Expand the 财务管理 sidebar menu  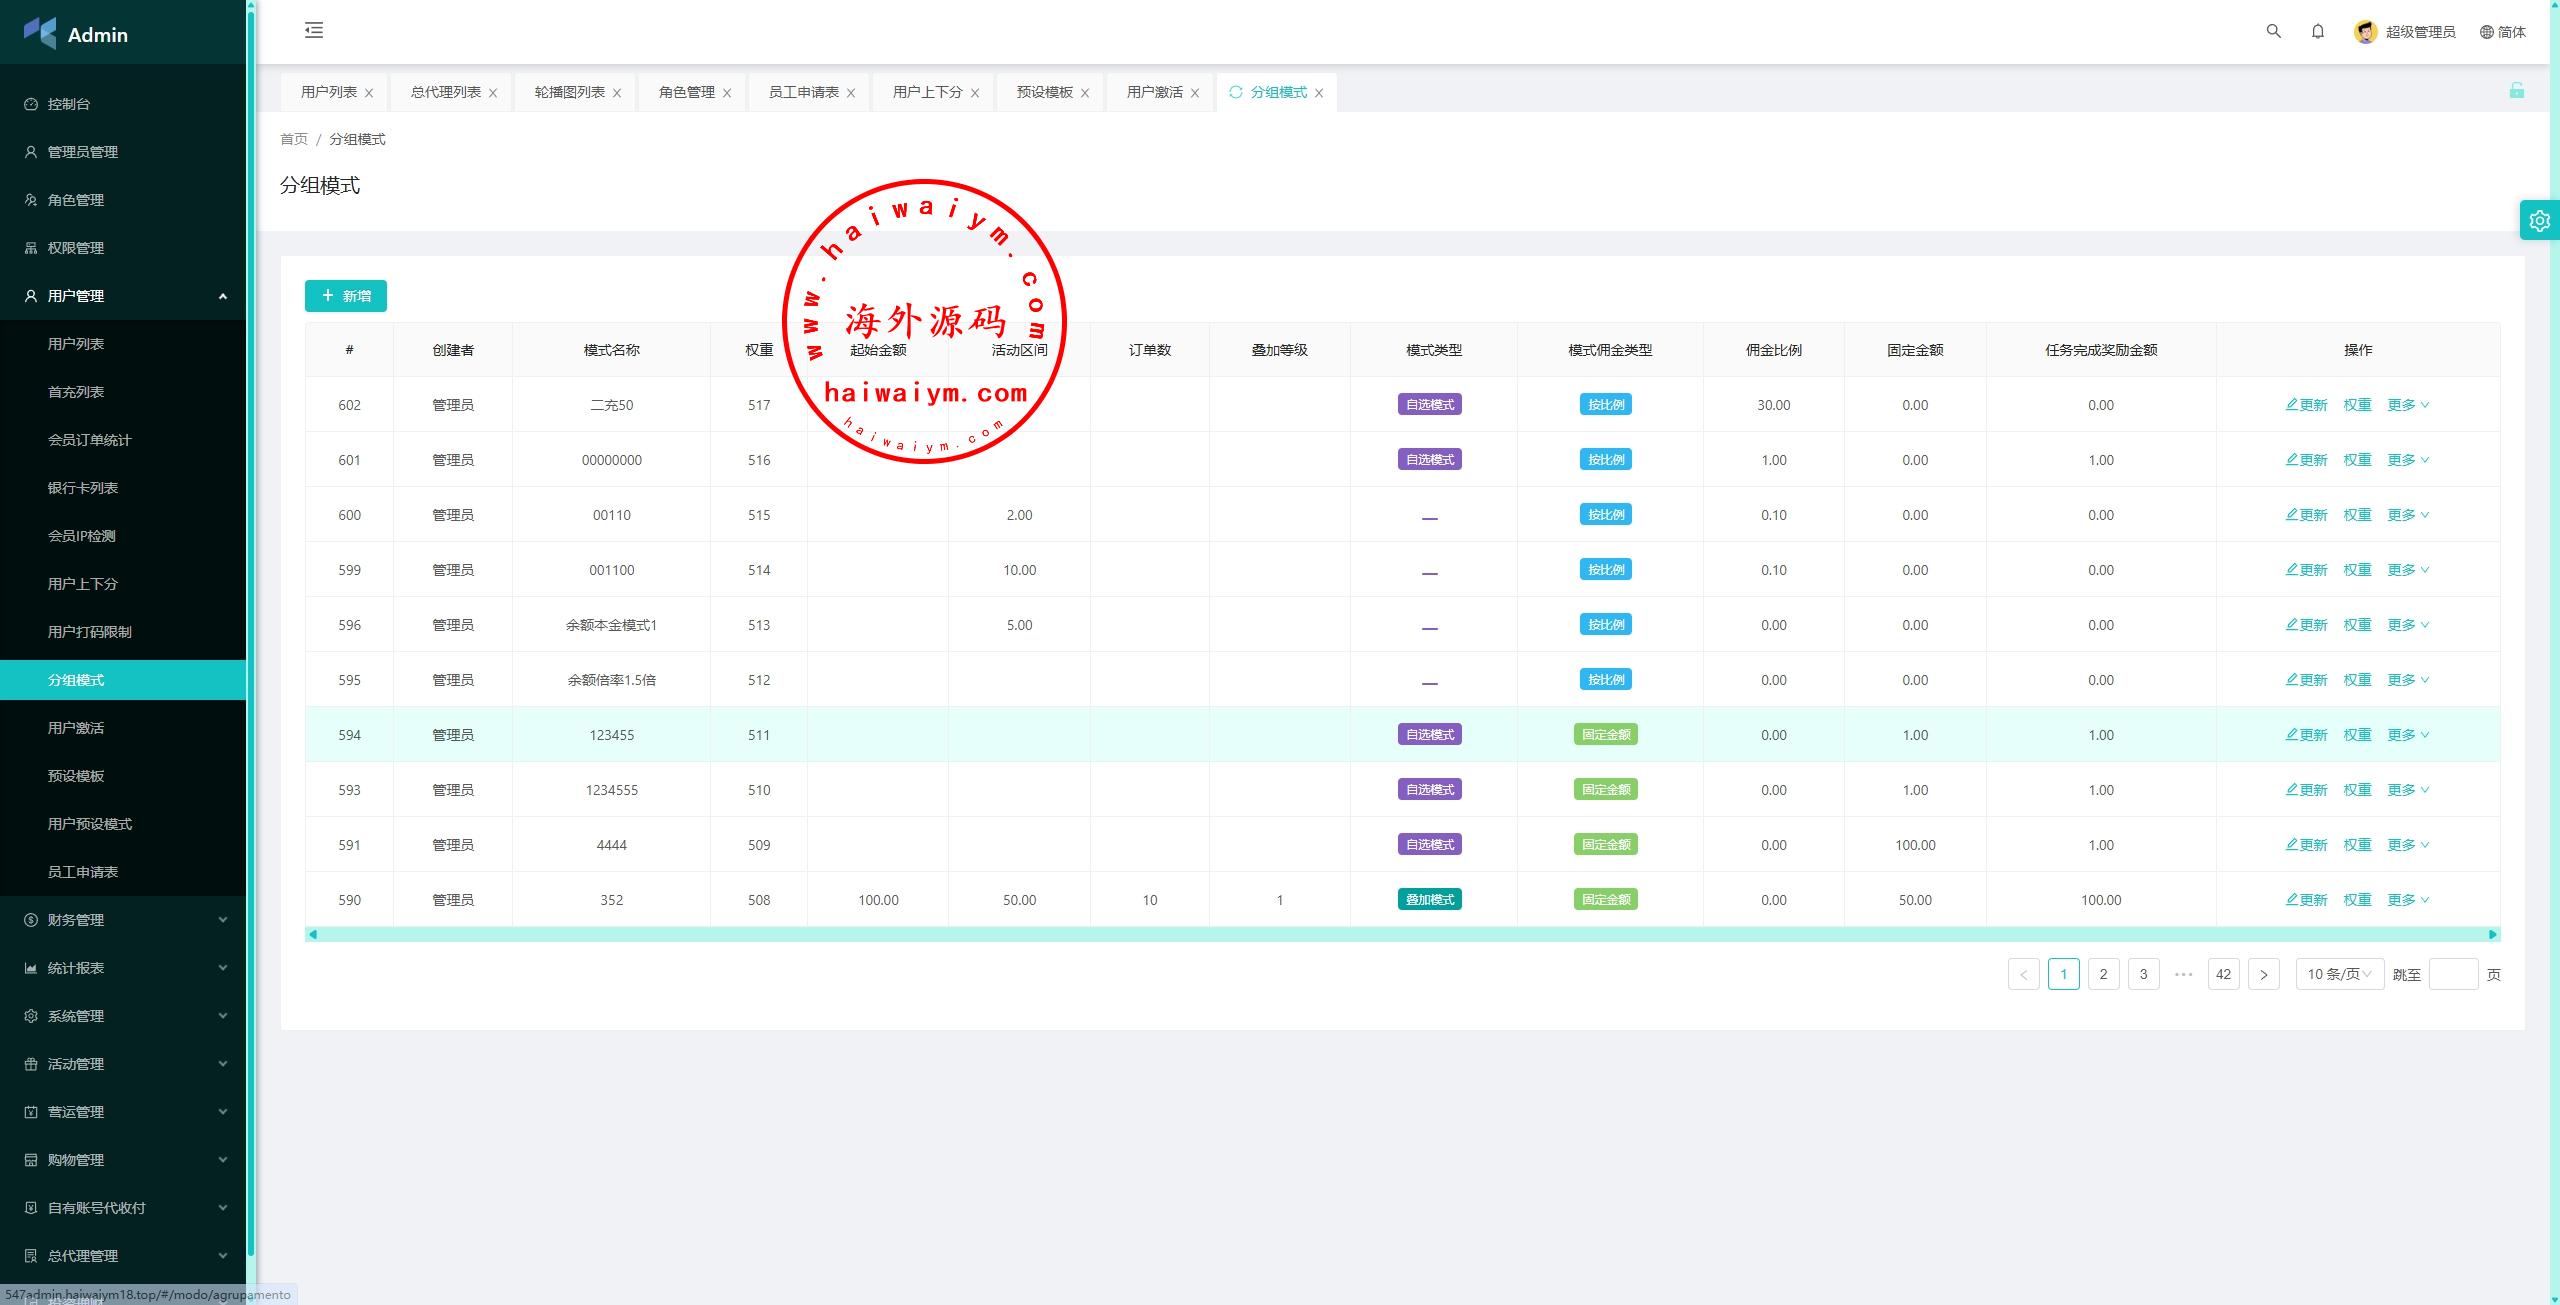123,920
